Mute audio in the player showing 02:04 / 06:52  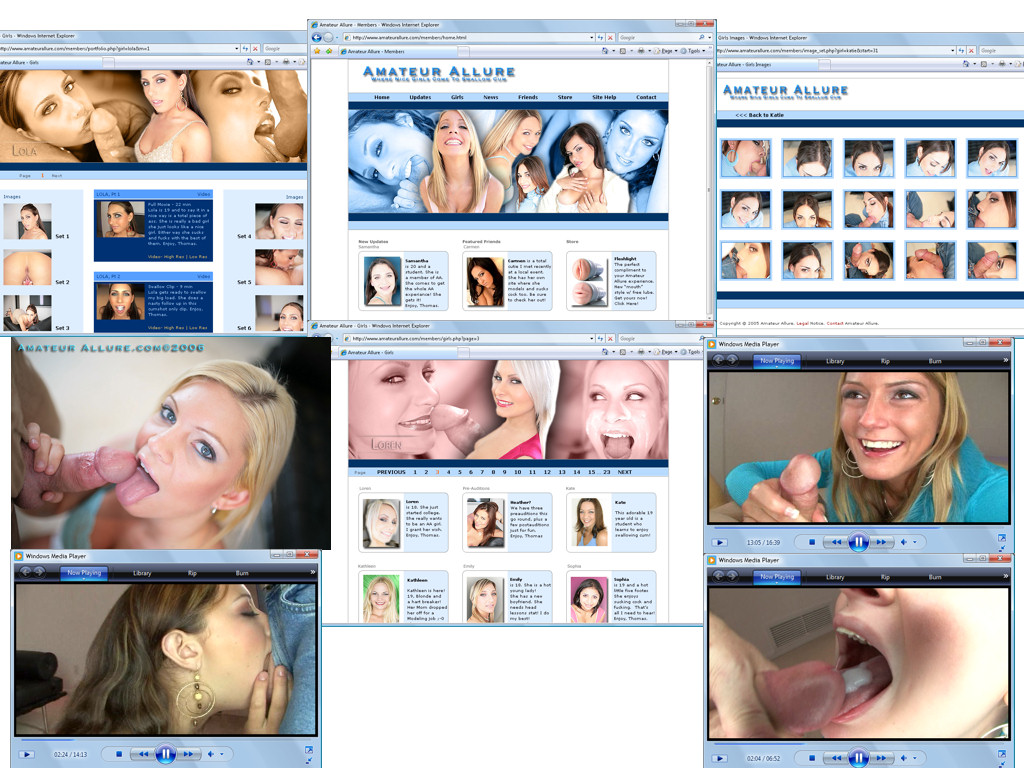(x=904, y=758)
